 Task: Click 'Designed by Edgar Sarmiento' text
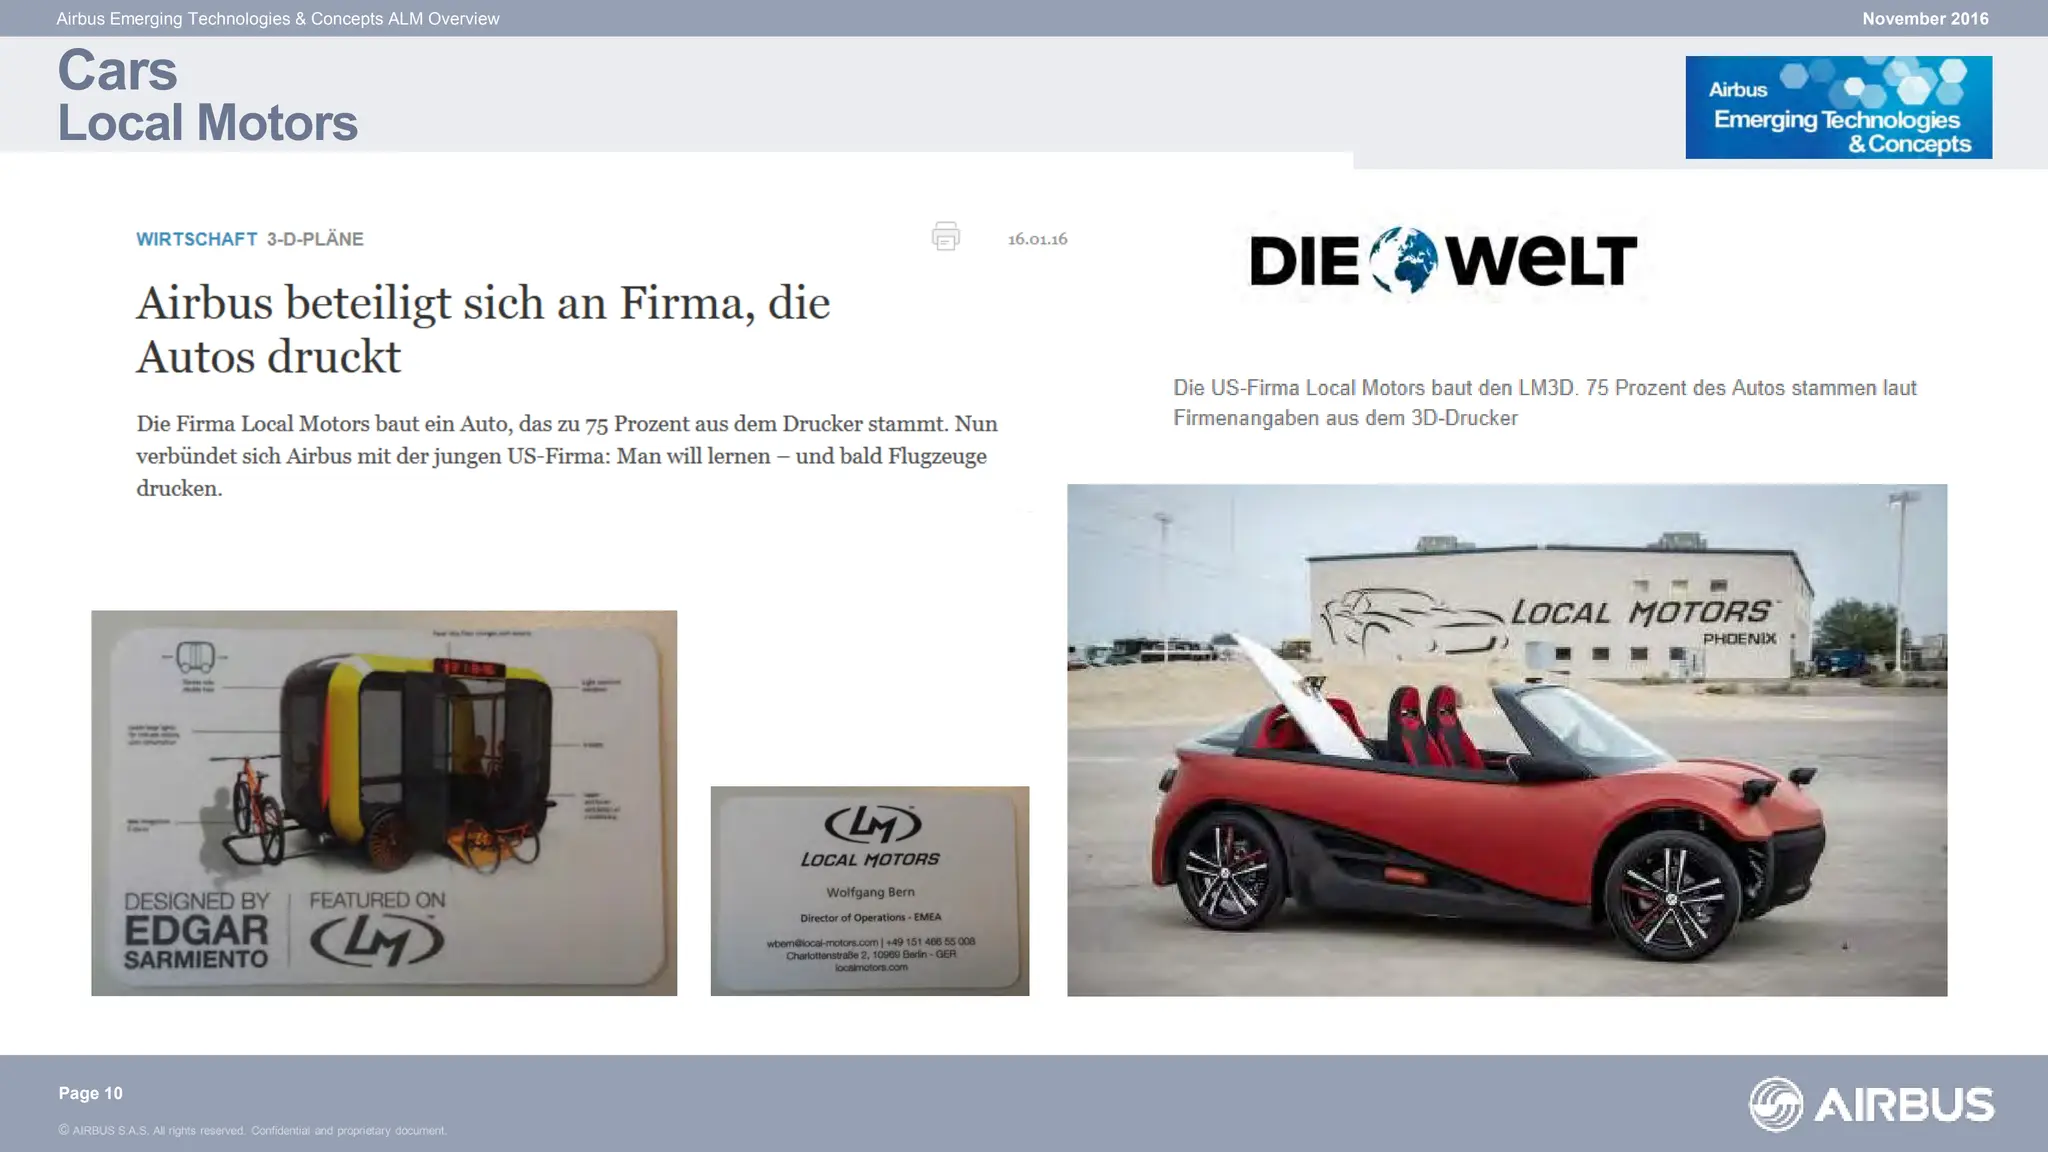coord(196,930)
